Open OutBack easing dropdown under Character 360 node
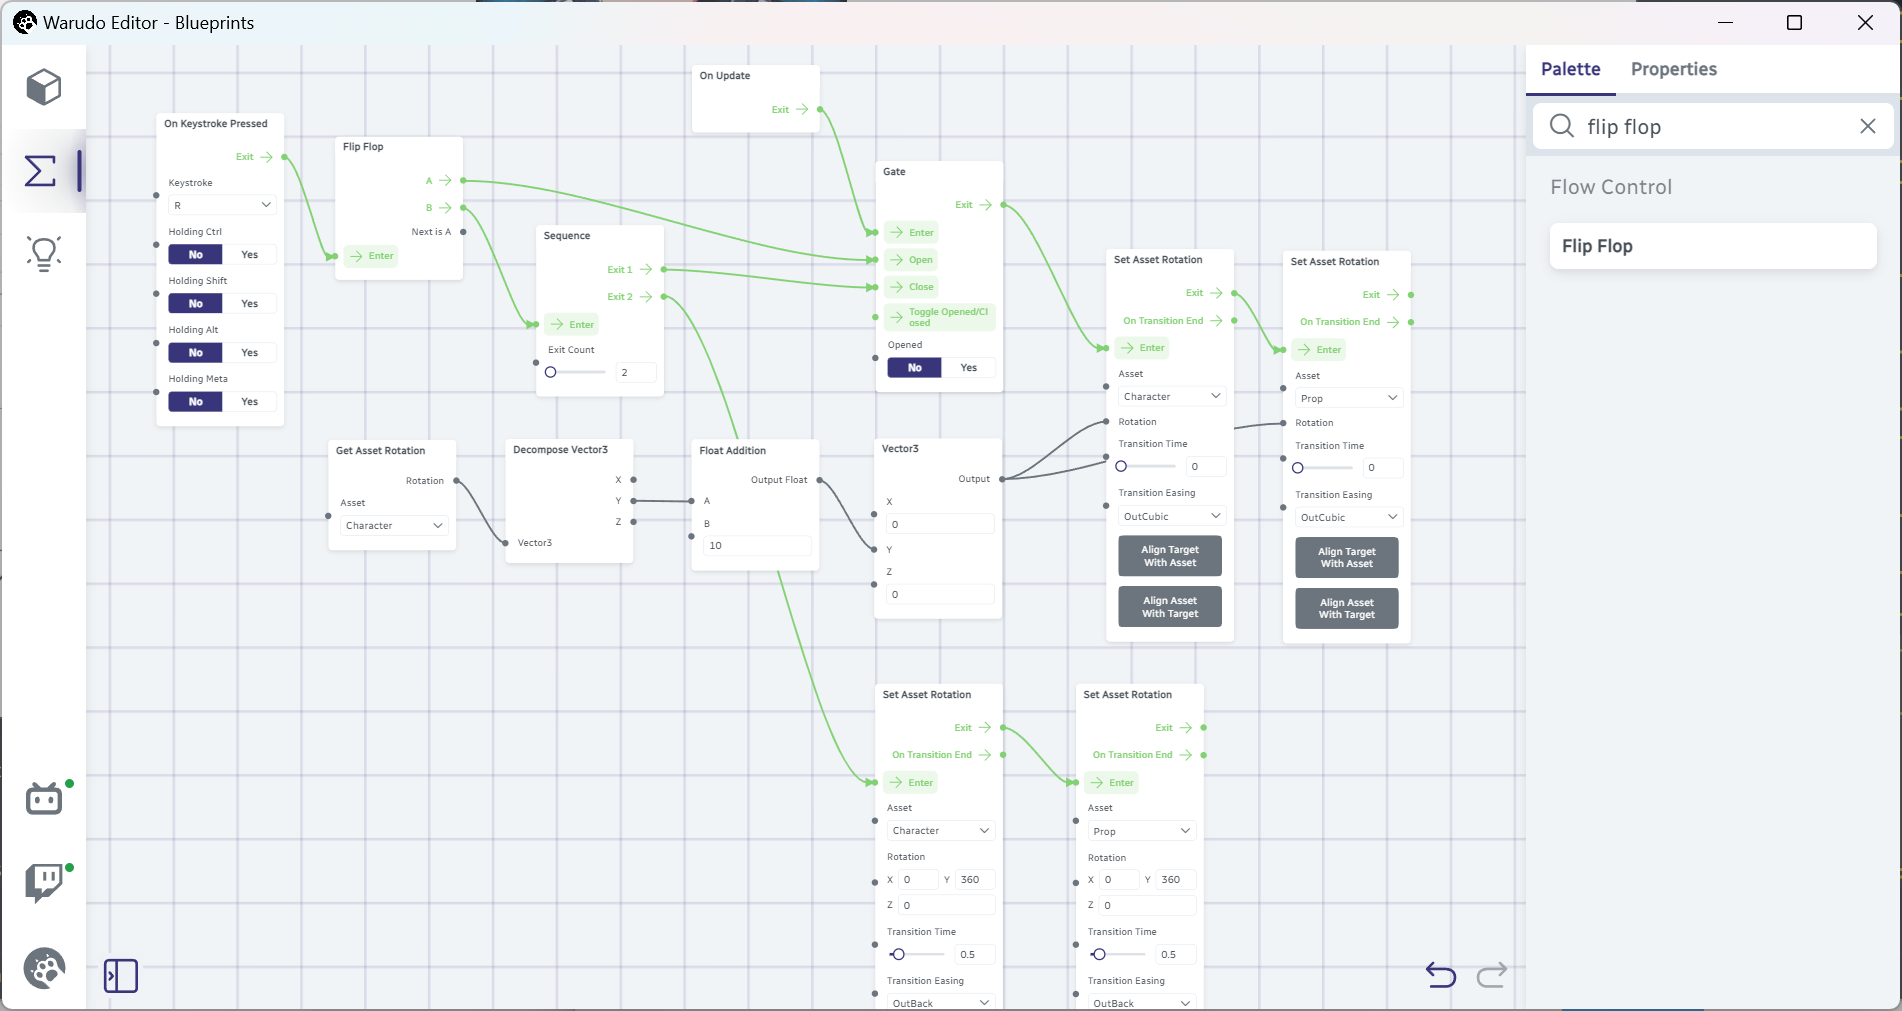The width and height of the screenshot is (1902, 1011). pyautogui.click(x=941, y=1003)
